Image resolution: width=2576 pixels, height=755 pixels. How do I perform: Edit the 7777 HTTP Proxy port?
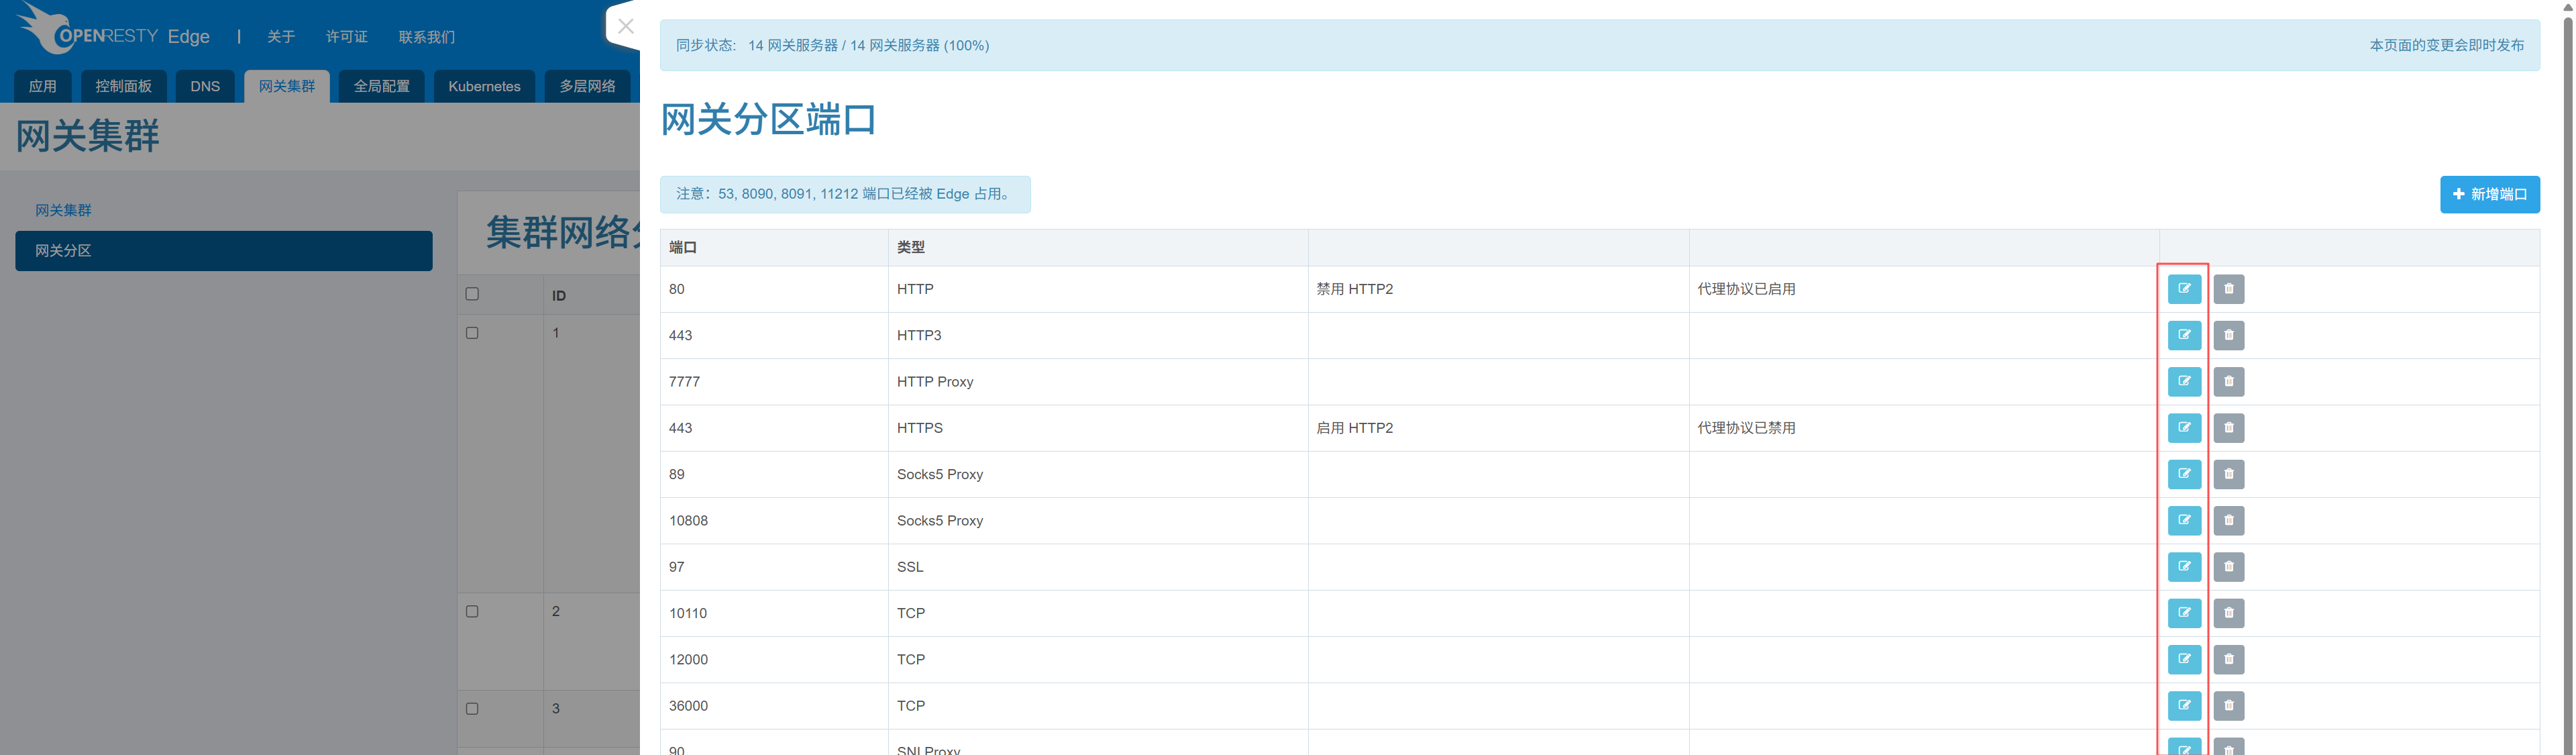tap(2184, 381)
